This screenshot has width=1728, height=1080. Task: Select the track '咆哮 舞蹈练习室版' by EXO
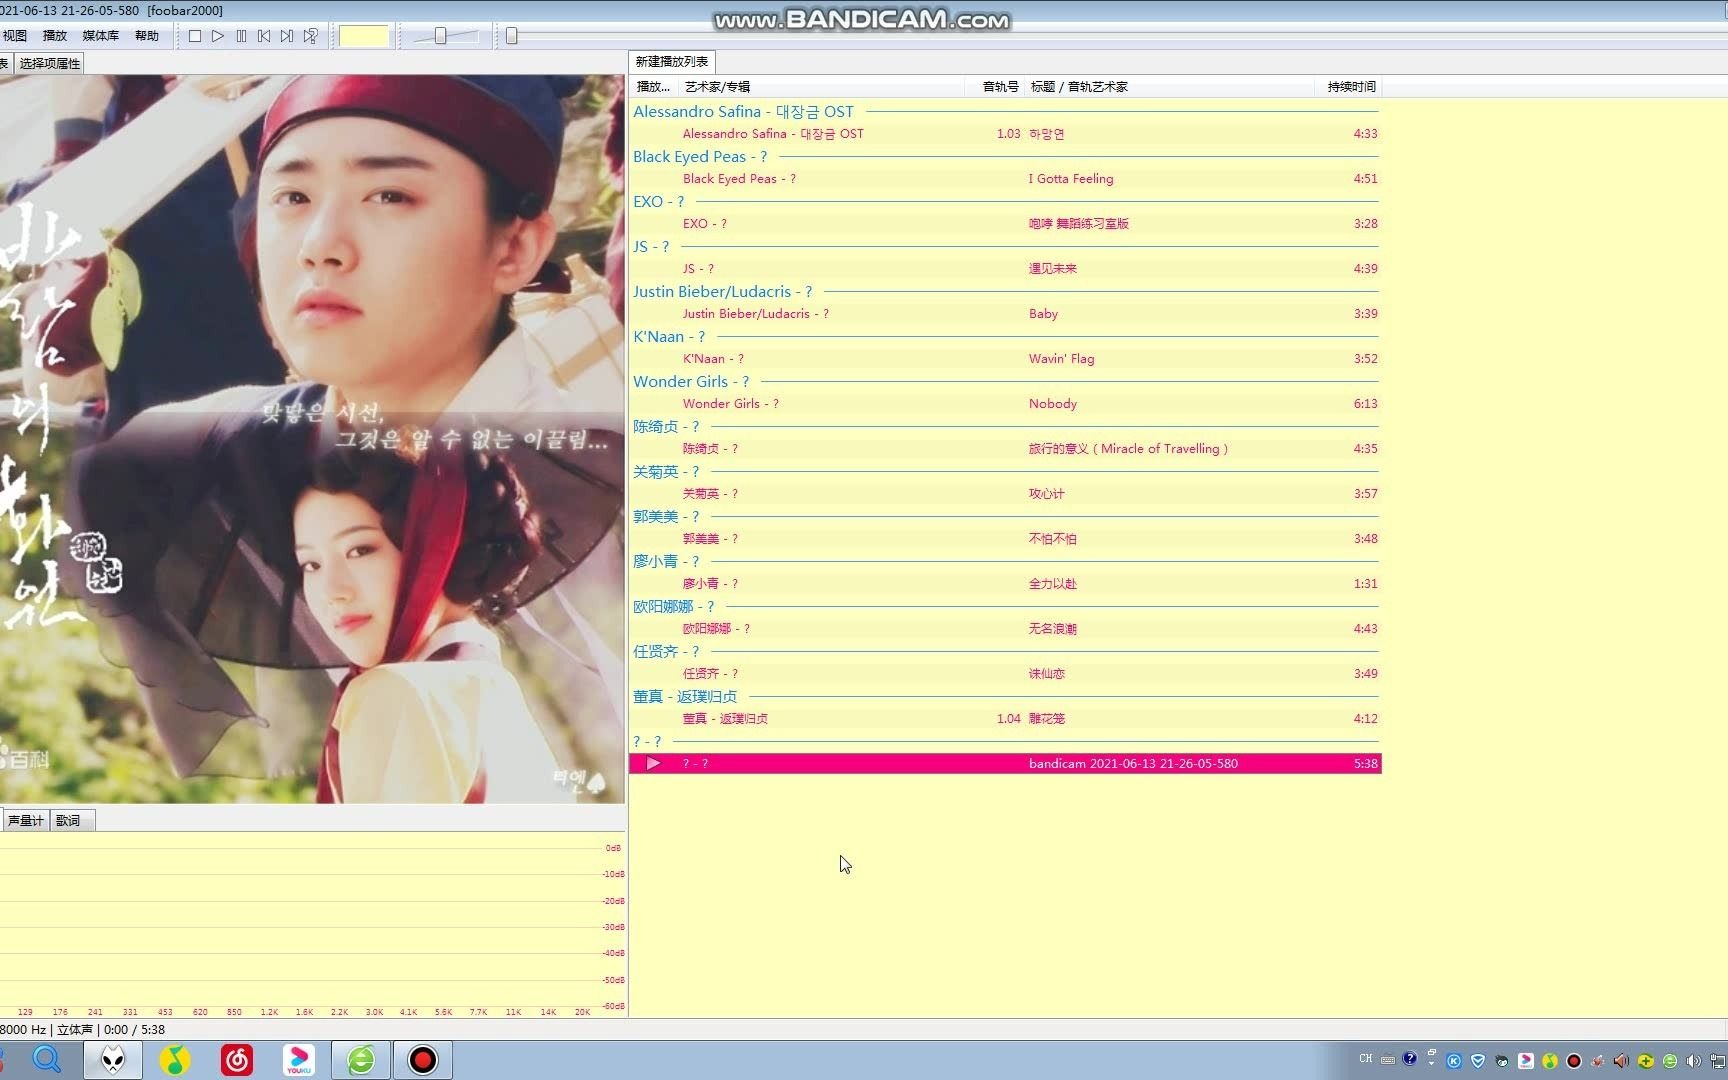tap(1005, 224)
